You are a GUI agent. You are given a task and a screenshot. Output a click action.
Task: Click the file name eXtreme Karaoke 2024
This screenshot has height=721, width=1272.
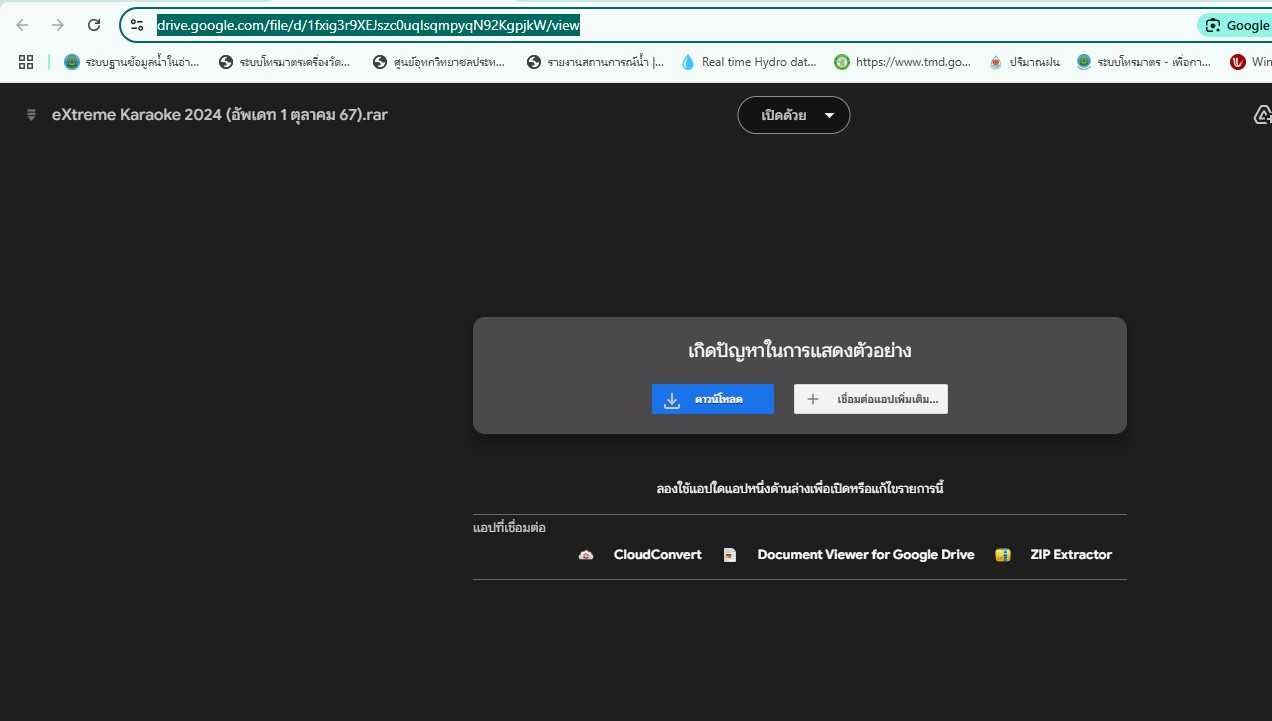coord(220,115)
